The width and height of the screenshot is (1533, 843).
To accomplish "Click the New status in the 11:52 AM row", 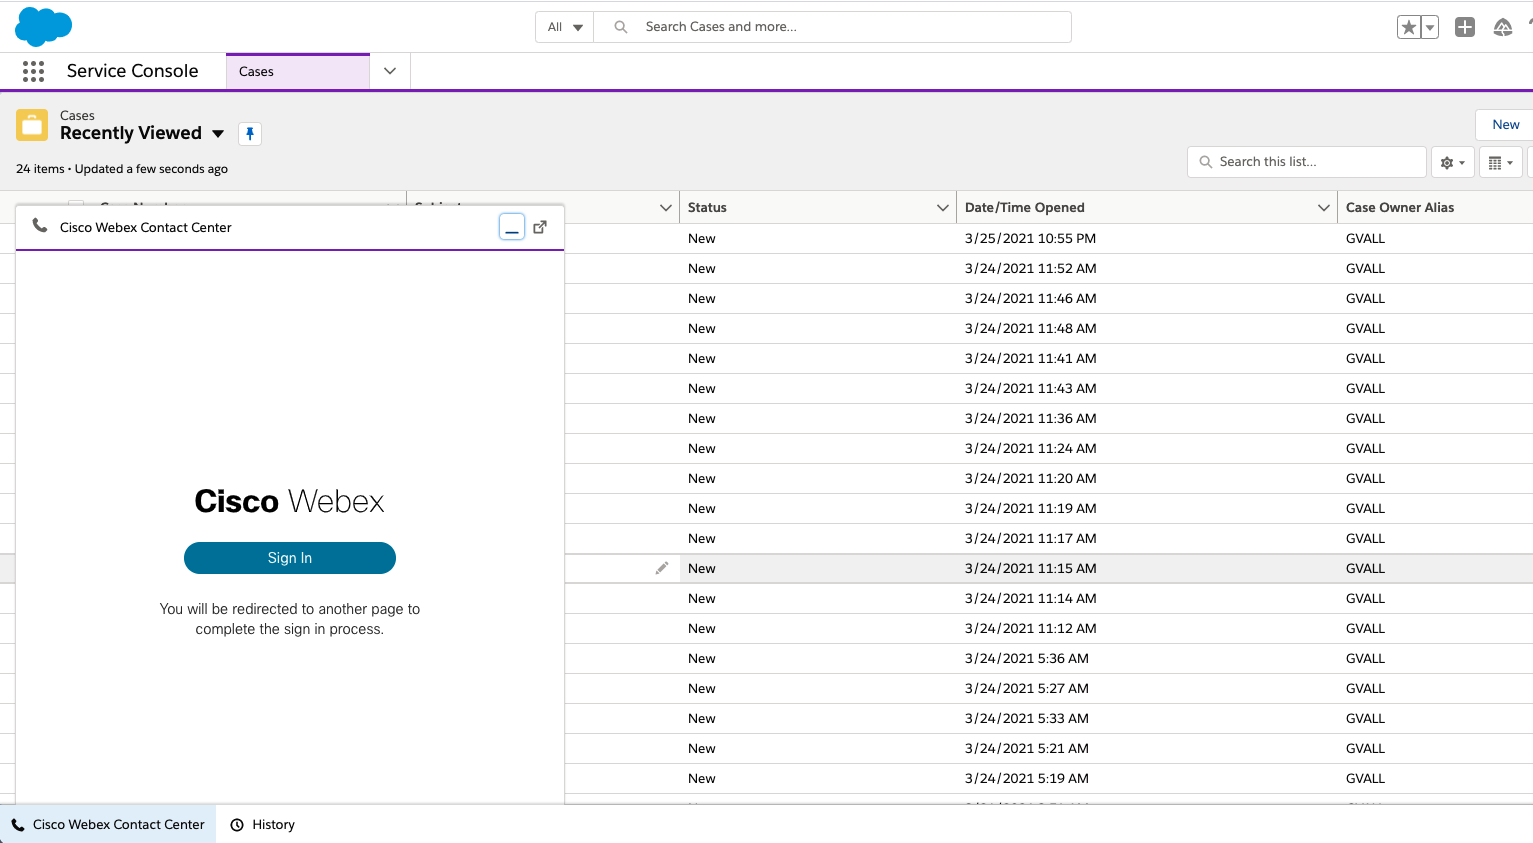I will [x=702, y=269].
